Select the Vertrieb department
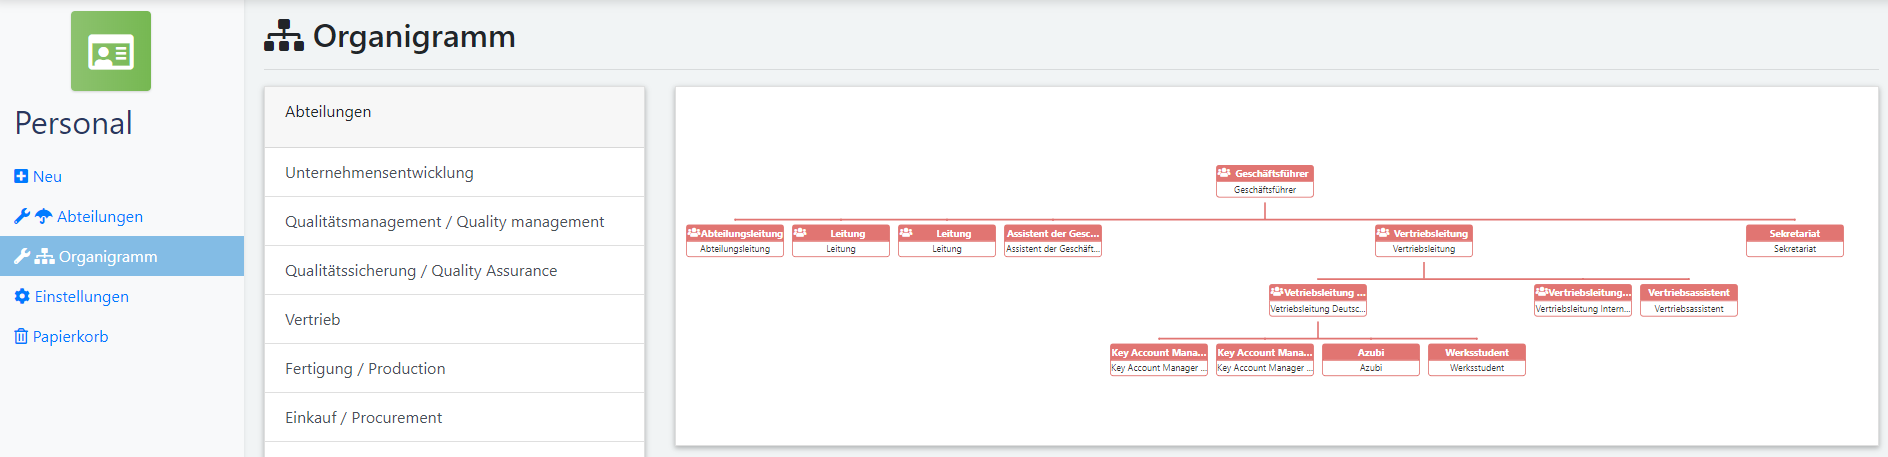The image size is (1888, 457). click(x=454, y=319)
